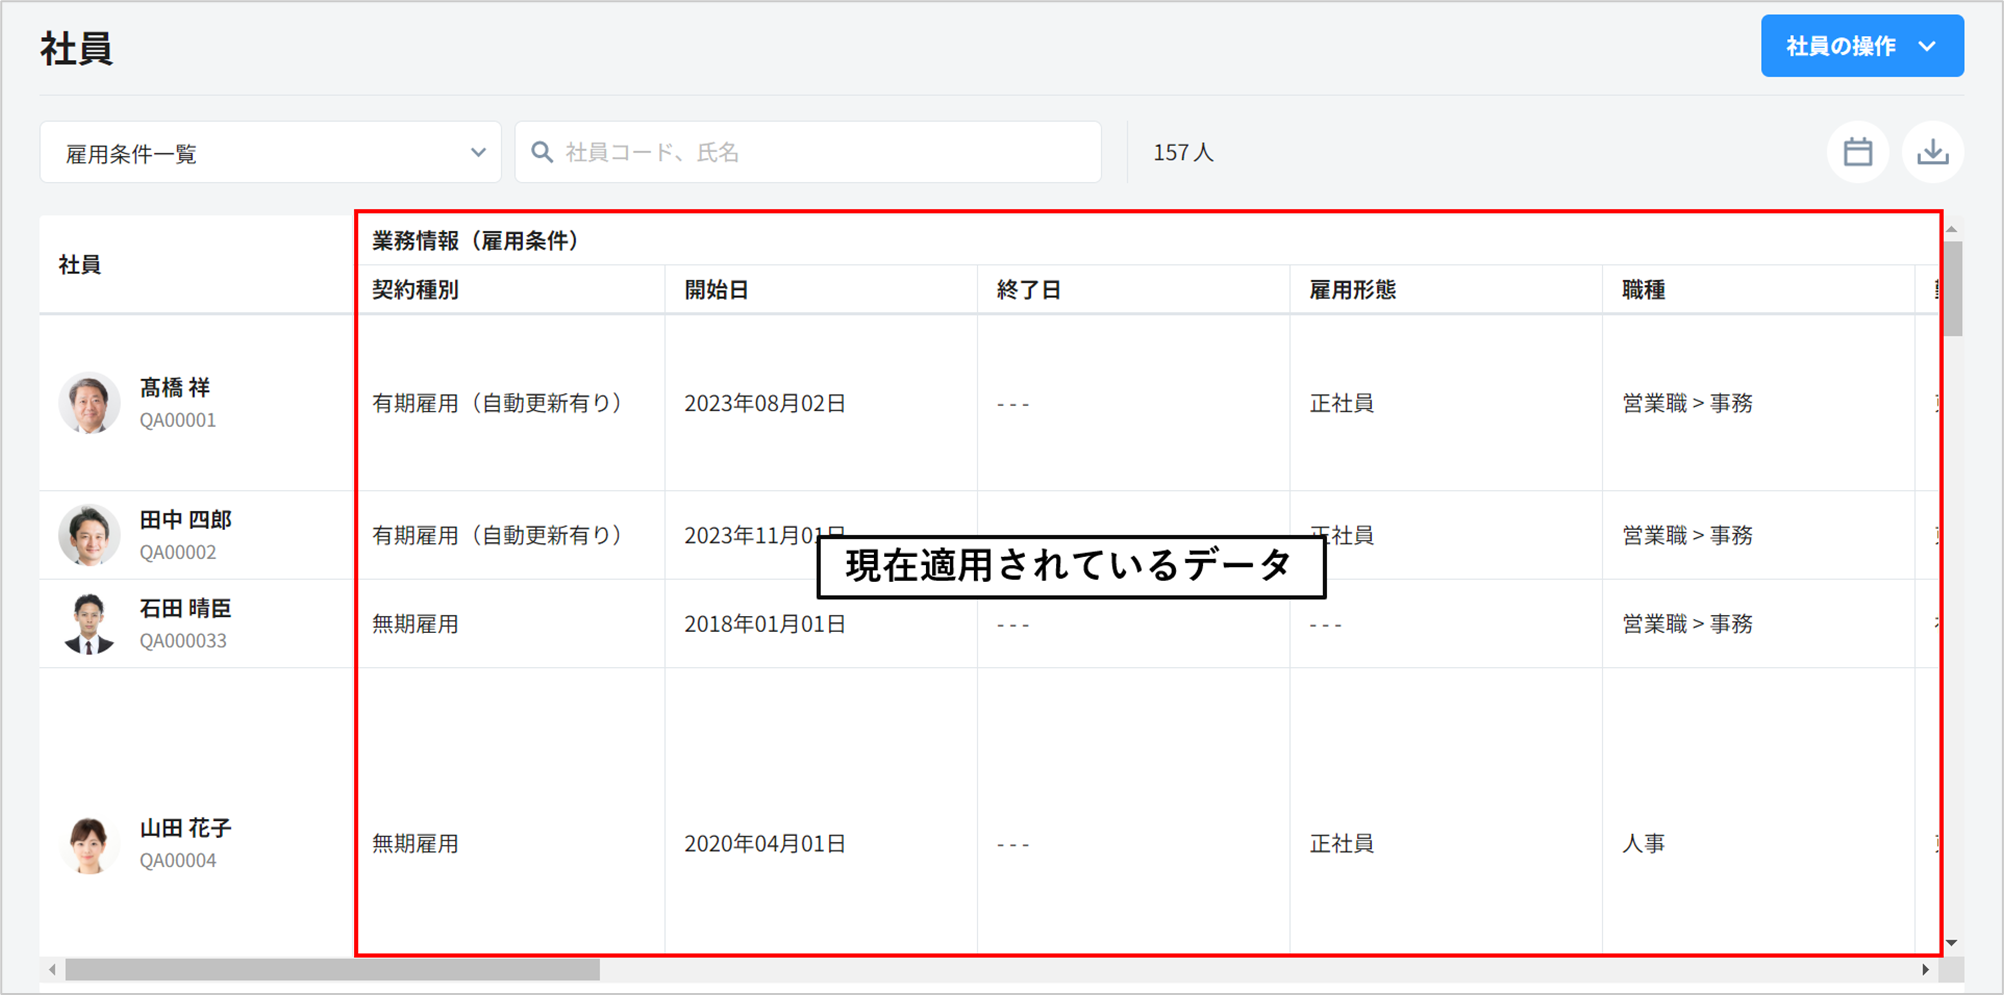Open employee name 山田 花子
The width and height of the screenshot is (2004, 995).
pyautogui.click(x=185, y=828)
